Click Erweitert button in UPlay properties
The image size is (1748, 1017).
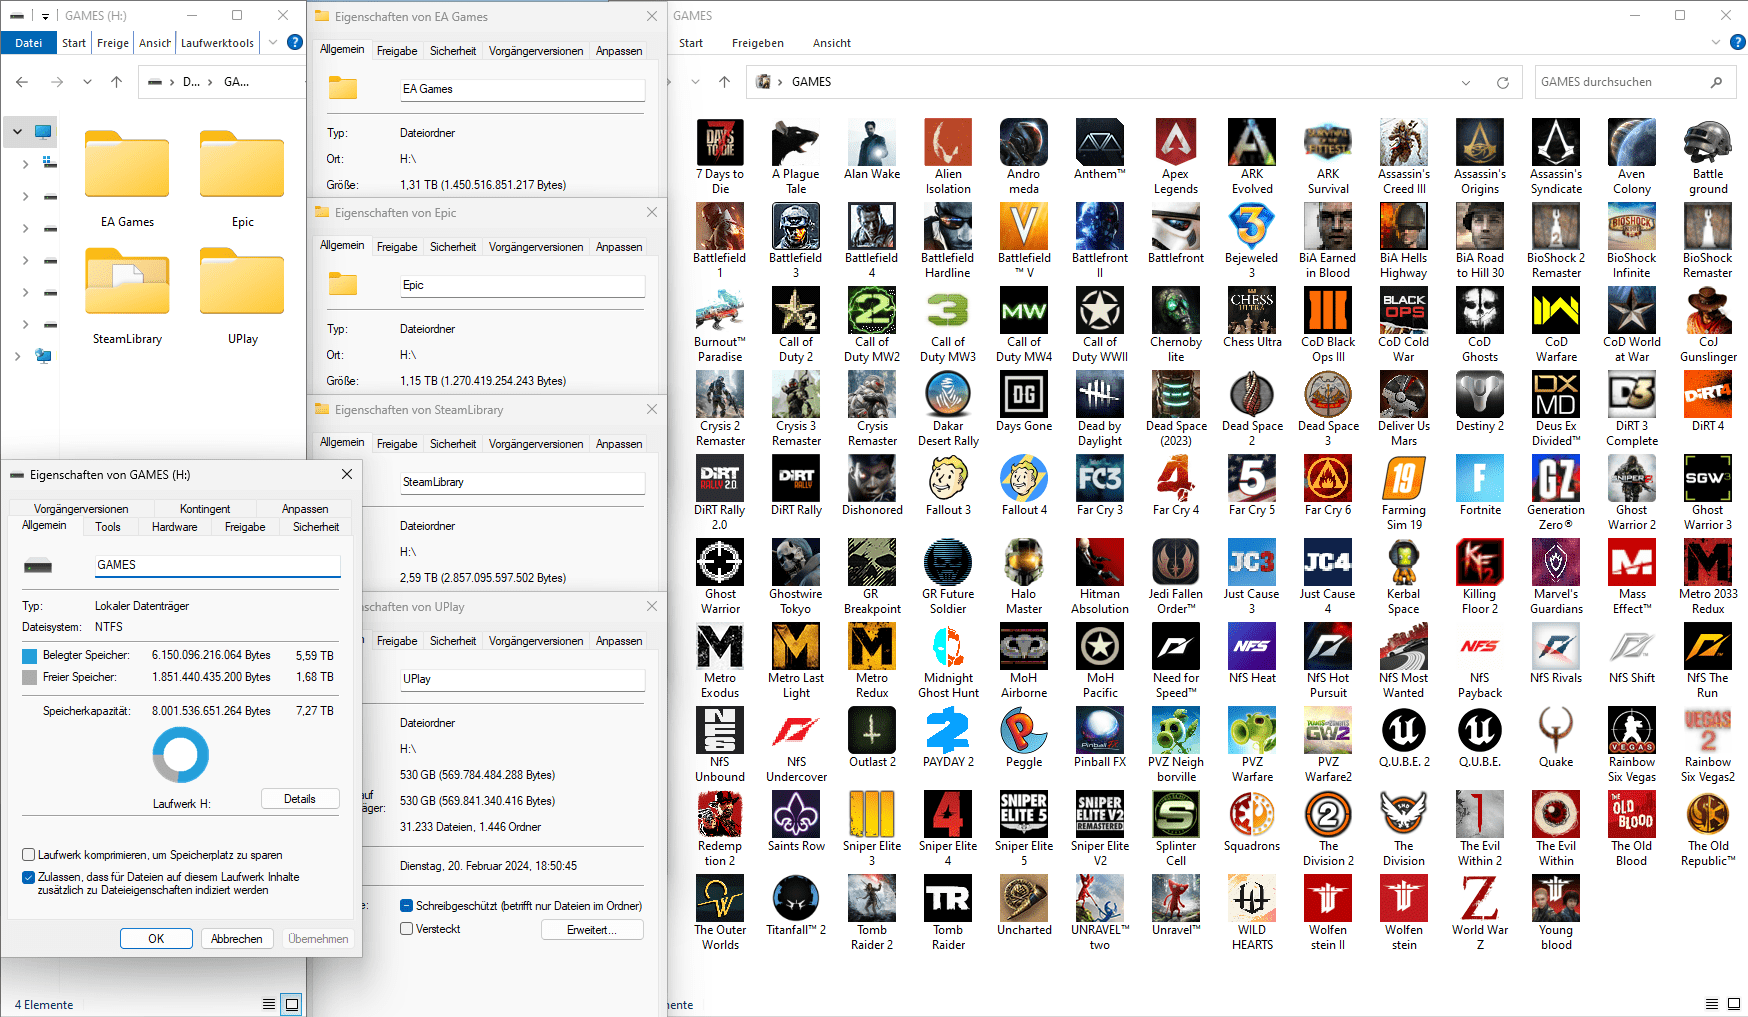click(592, 930)
